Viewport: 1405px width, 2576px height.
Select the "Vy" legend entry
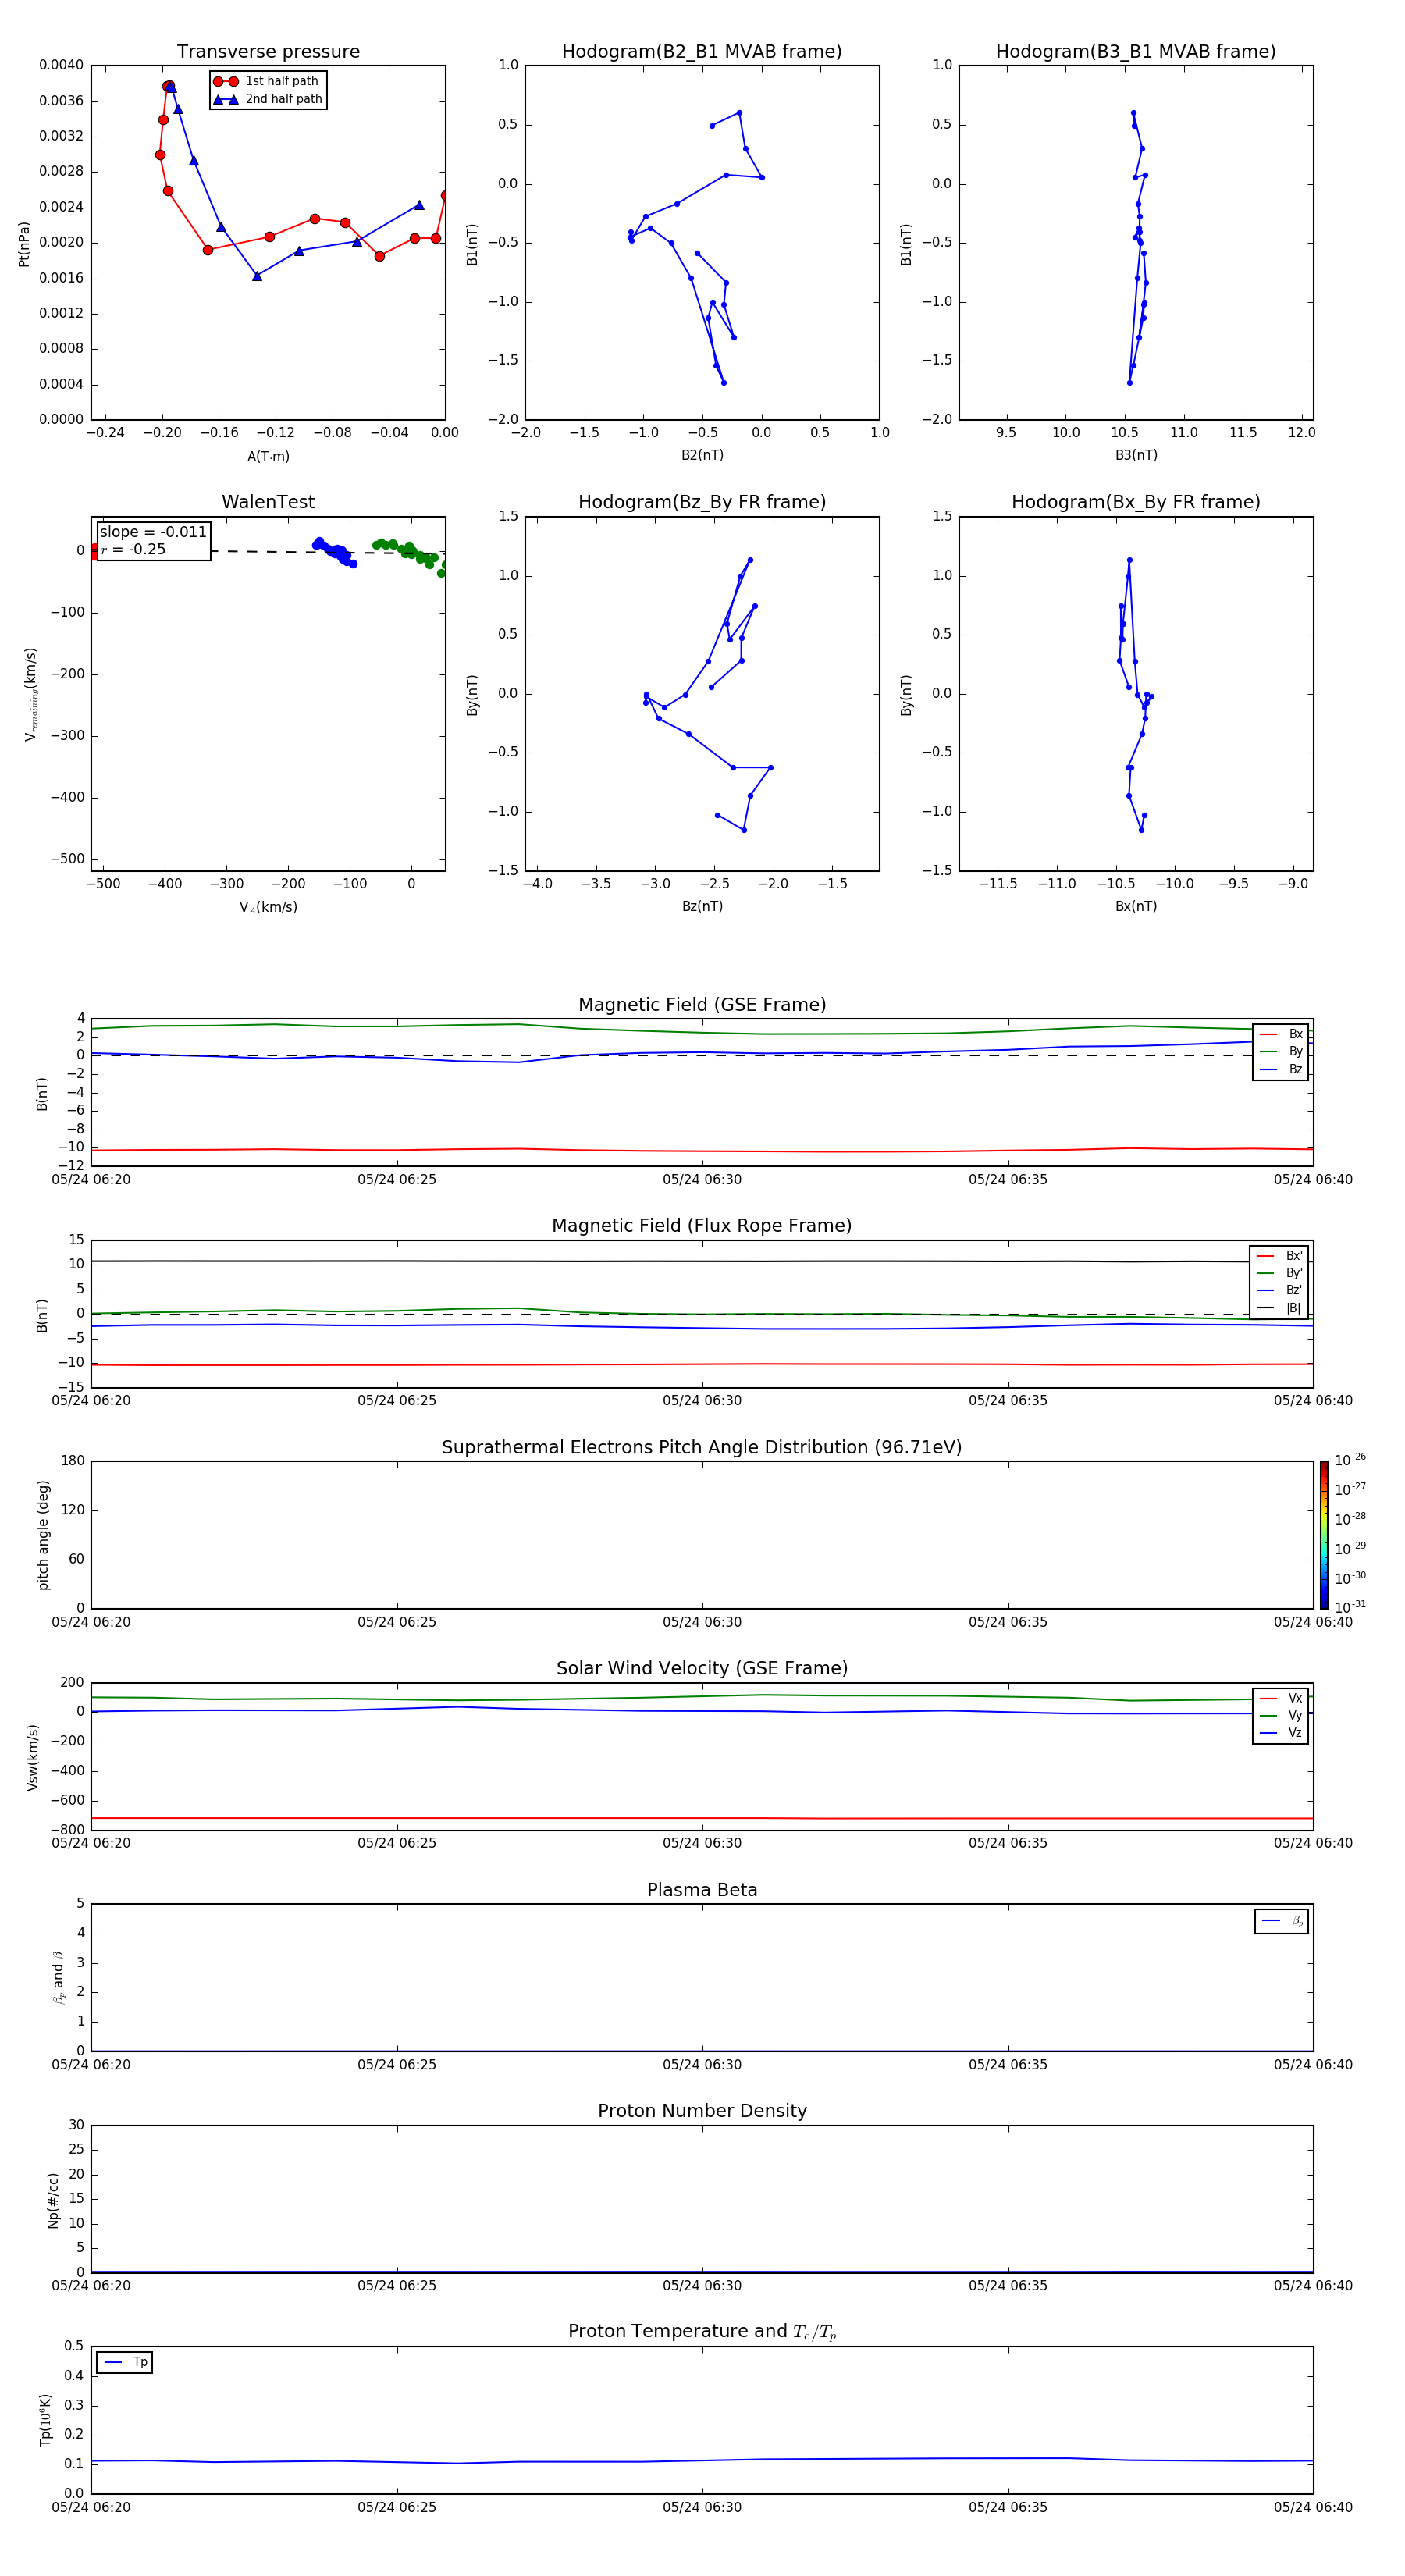coord(1281,1715)
